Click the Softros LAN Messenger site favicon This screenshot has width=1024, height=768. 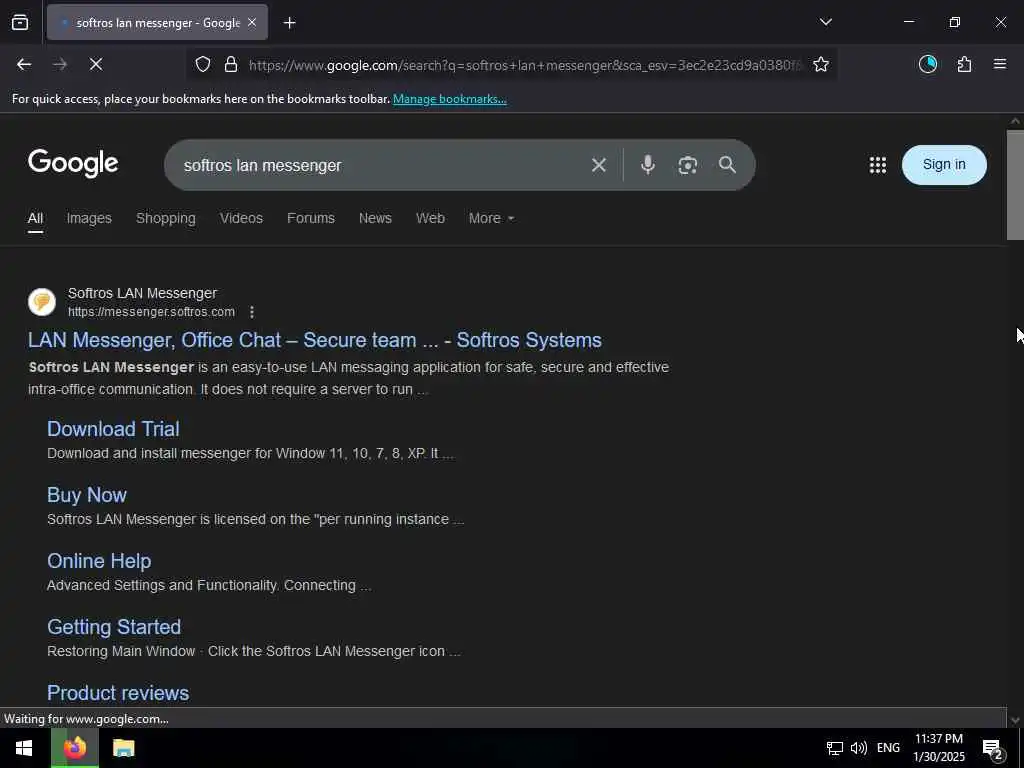[x=42, y=302]
